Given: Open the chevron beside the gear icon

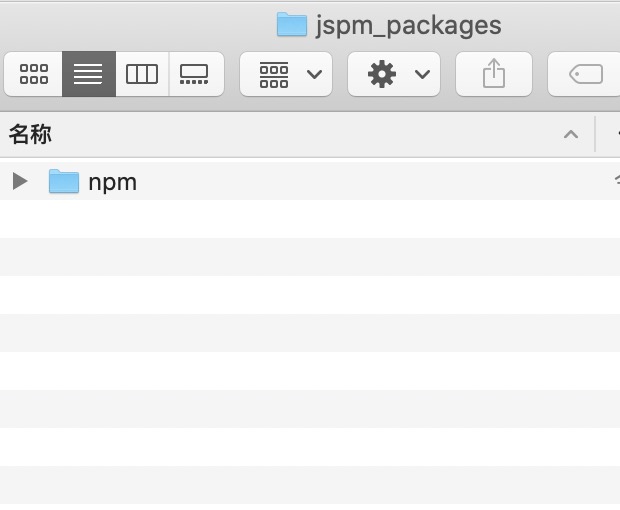Looking at the screenshot, I should click(x=422, y=74).
